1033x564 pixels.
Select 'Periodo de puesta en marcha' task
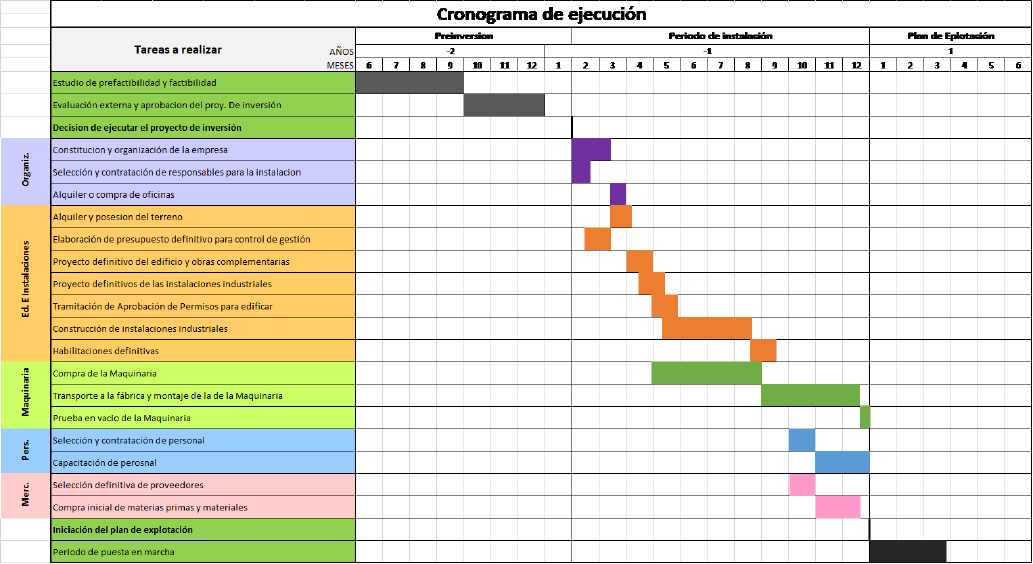pyautogui.click(x=203, y=552)
